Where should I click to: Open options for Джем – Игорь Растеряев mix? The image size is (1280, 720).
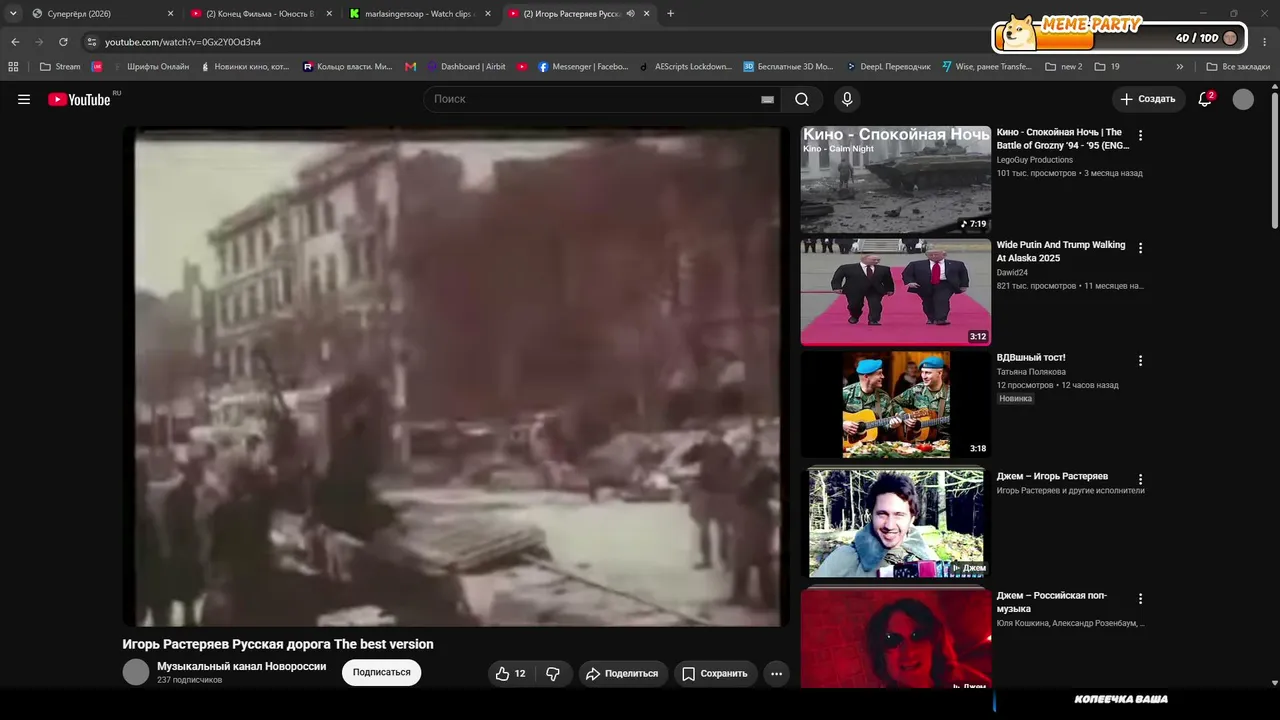click(1140, 480)
